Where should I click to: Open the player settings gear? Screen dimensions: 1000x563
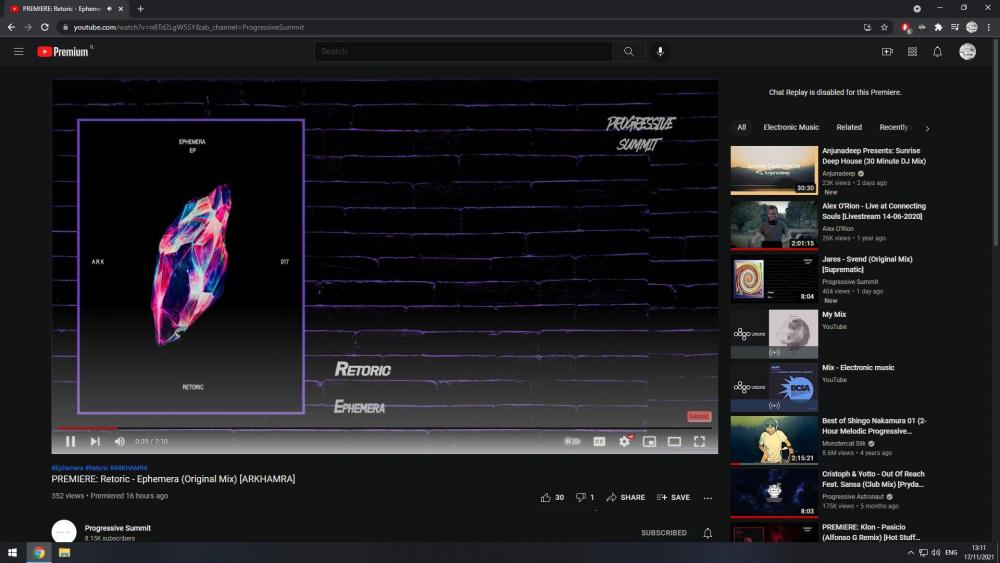point(624,441)
